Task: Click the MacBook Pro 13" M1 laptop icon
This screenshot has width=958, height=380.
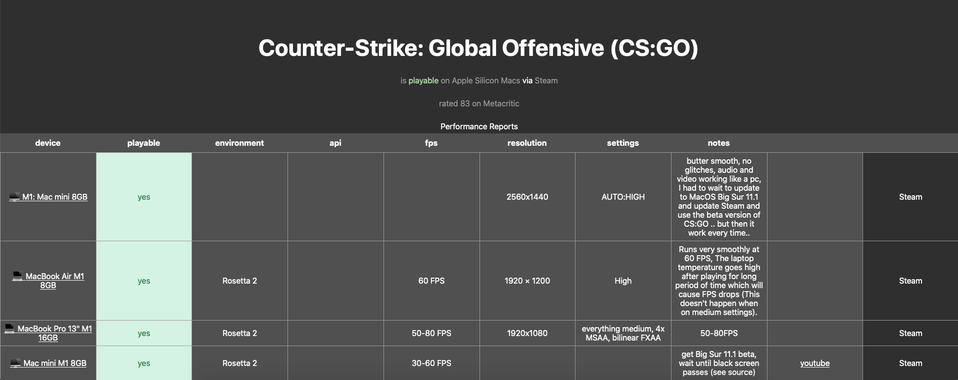Action: coord(9,329)
